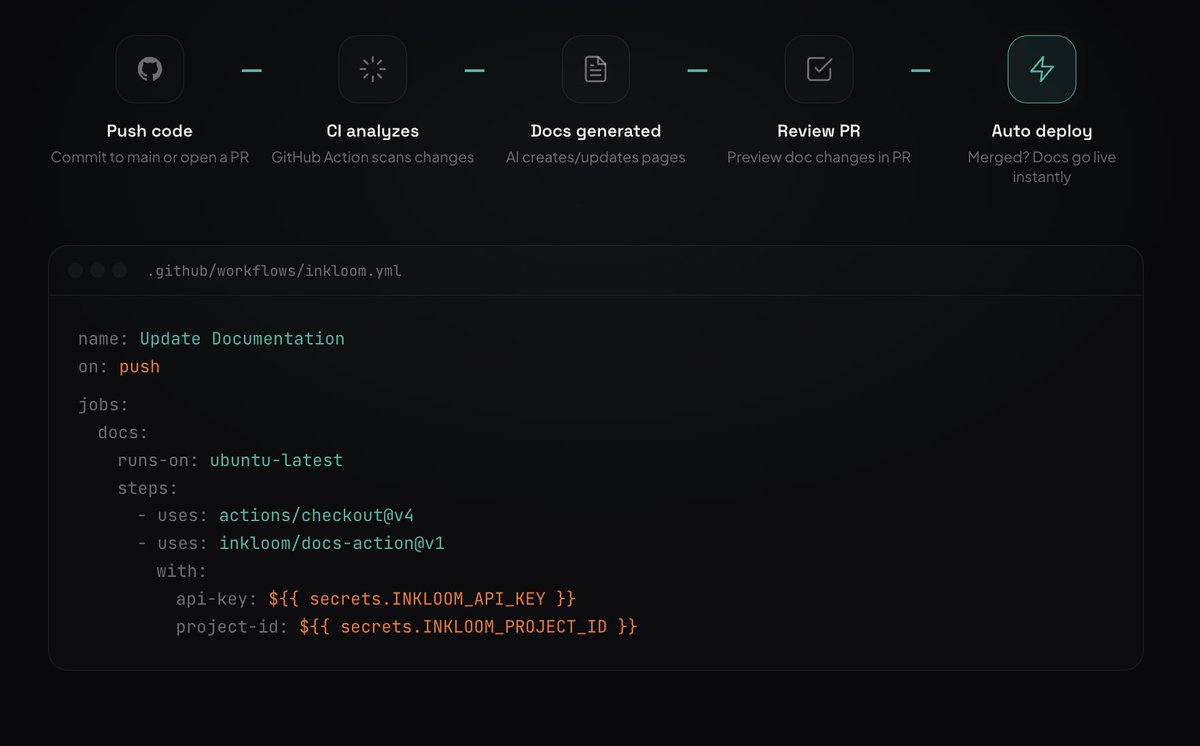The width and height of the screenshot is (1200, 746).
Task: Click "Merged? Docs go live instantly" description
Action: 1042,167
